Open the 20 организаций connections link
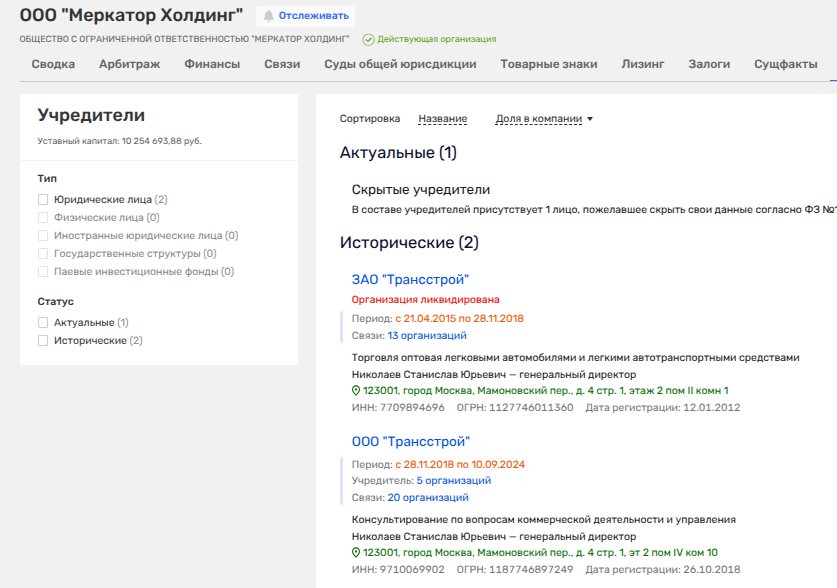 pos(427,497)
